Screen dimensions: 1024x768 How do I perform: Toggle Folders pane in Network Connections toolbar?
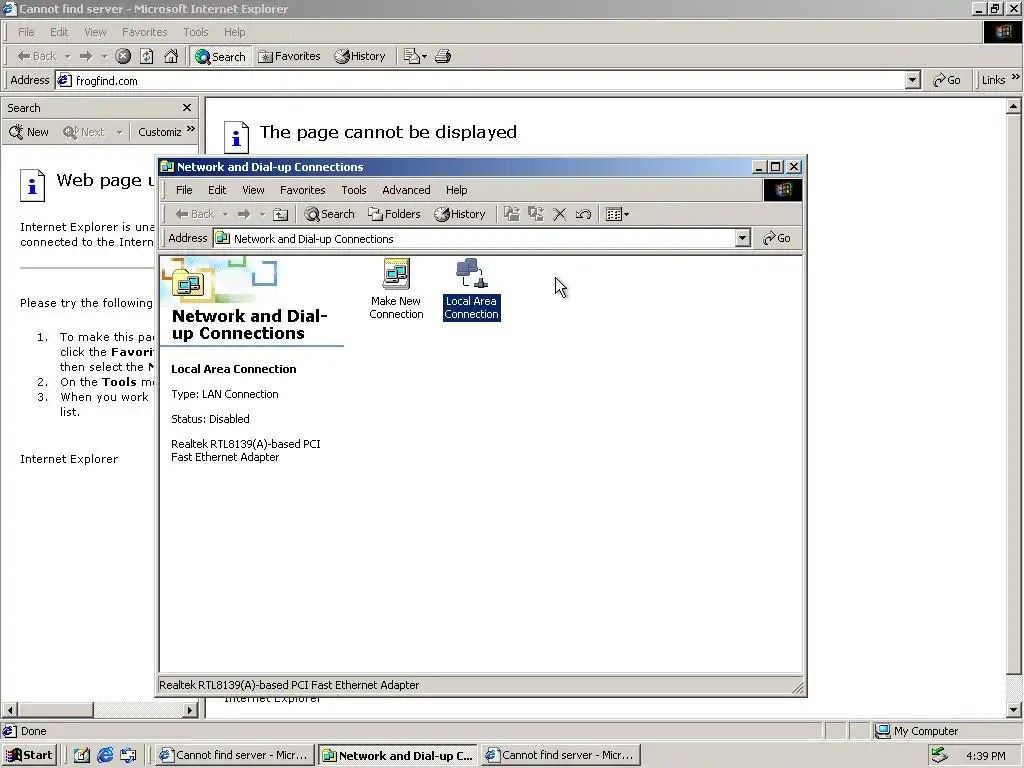tap(394, 214)
